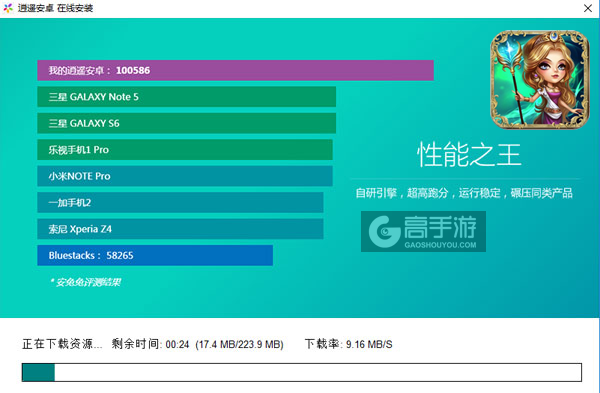Select the Bluestacks: 58265 bar

155,255
